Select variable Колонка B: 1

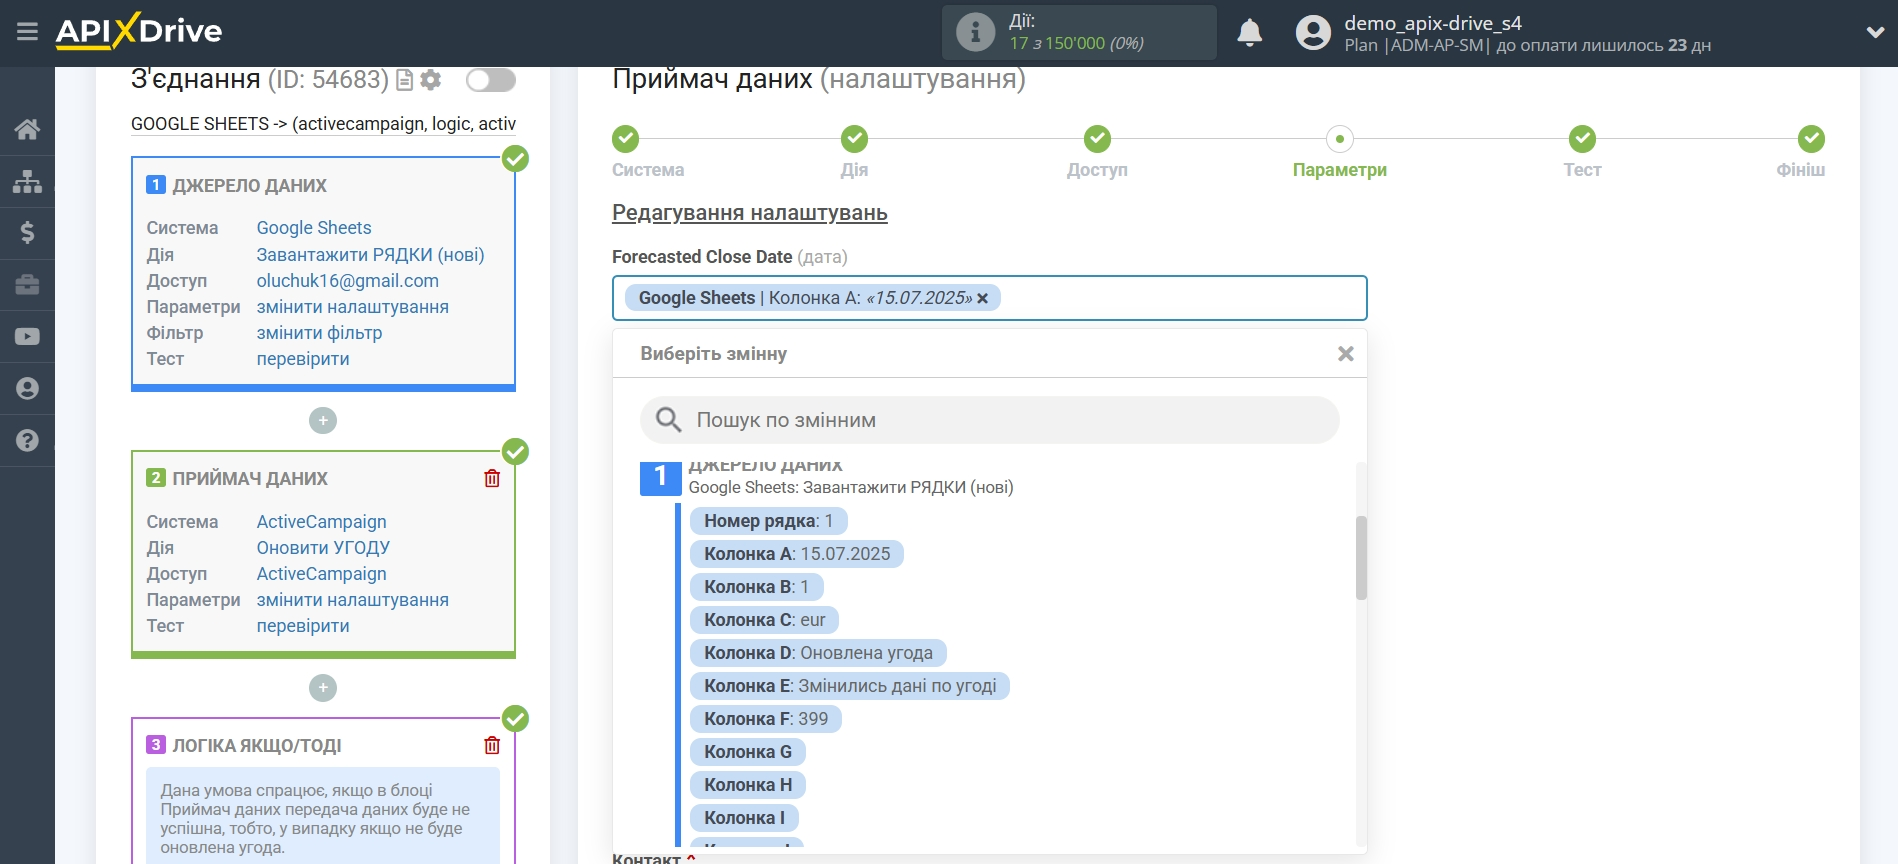point(756,587)
